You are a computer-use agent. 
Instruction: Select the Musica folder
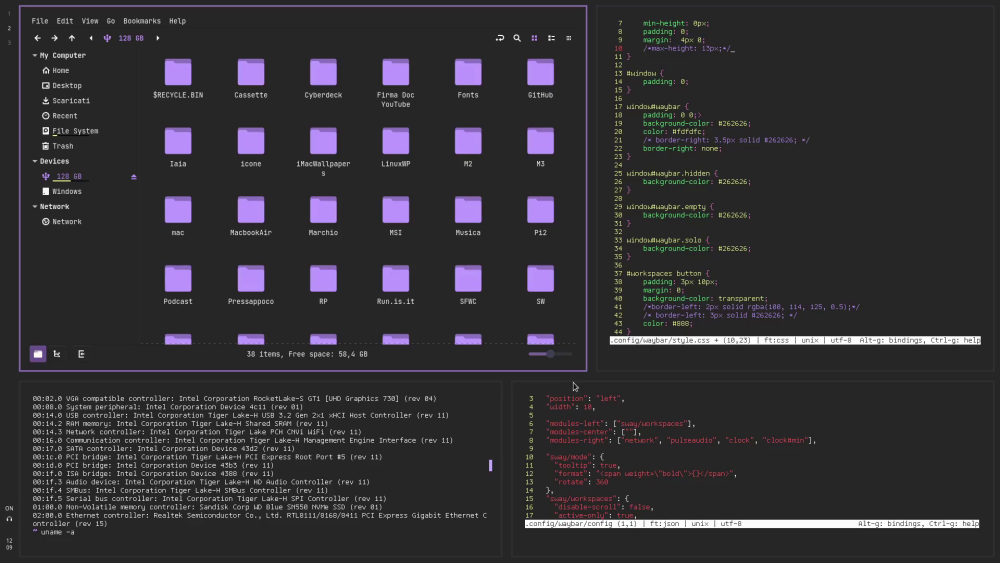click(x=468, y=217)
